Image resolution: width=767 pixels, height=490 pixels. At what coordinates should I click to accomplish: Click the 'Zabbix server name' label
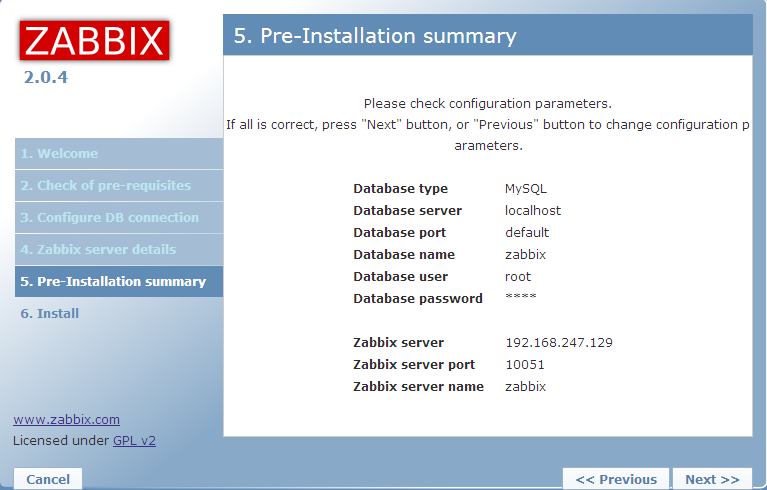pos(418,387)
